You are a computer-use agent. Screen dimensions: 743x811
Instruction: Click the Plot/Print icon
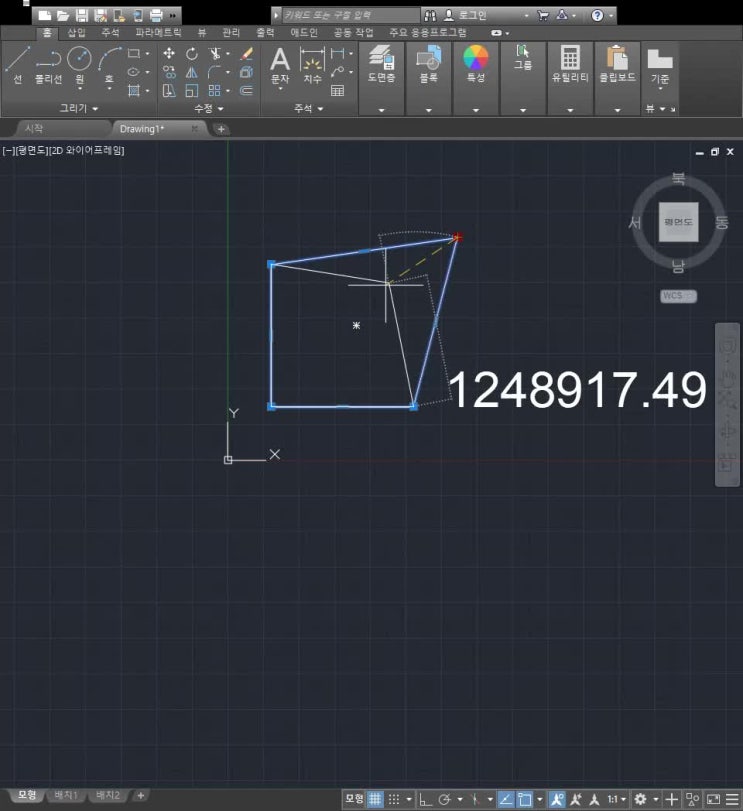(156, 16)
